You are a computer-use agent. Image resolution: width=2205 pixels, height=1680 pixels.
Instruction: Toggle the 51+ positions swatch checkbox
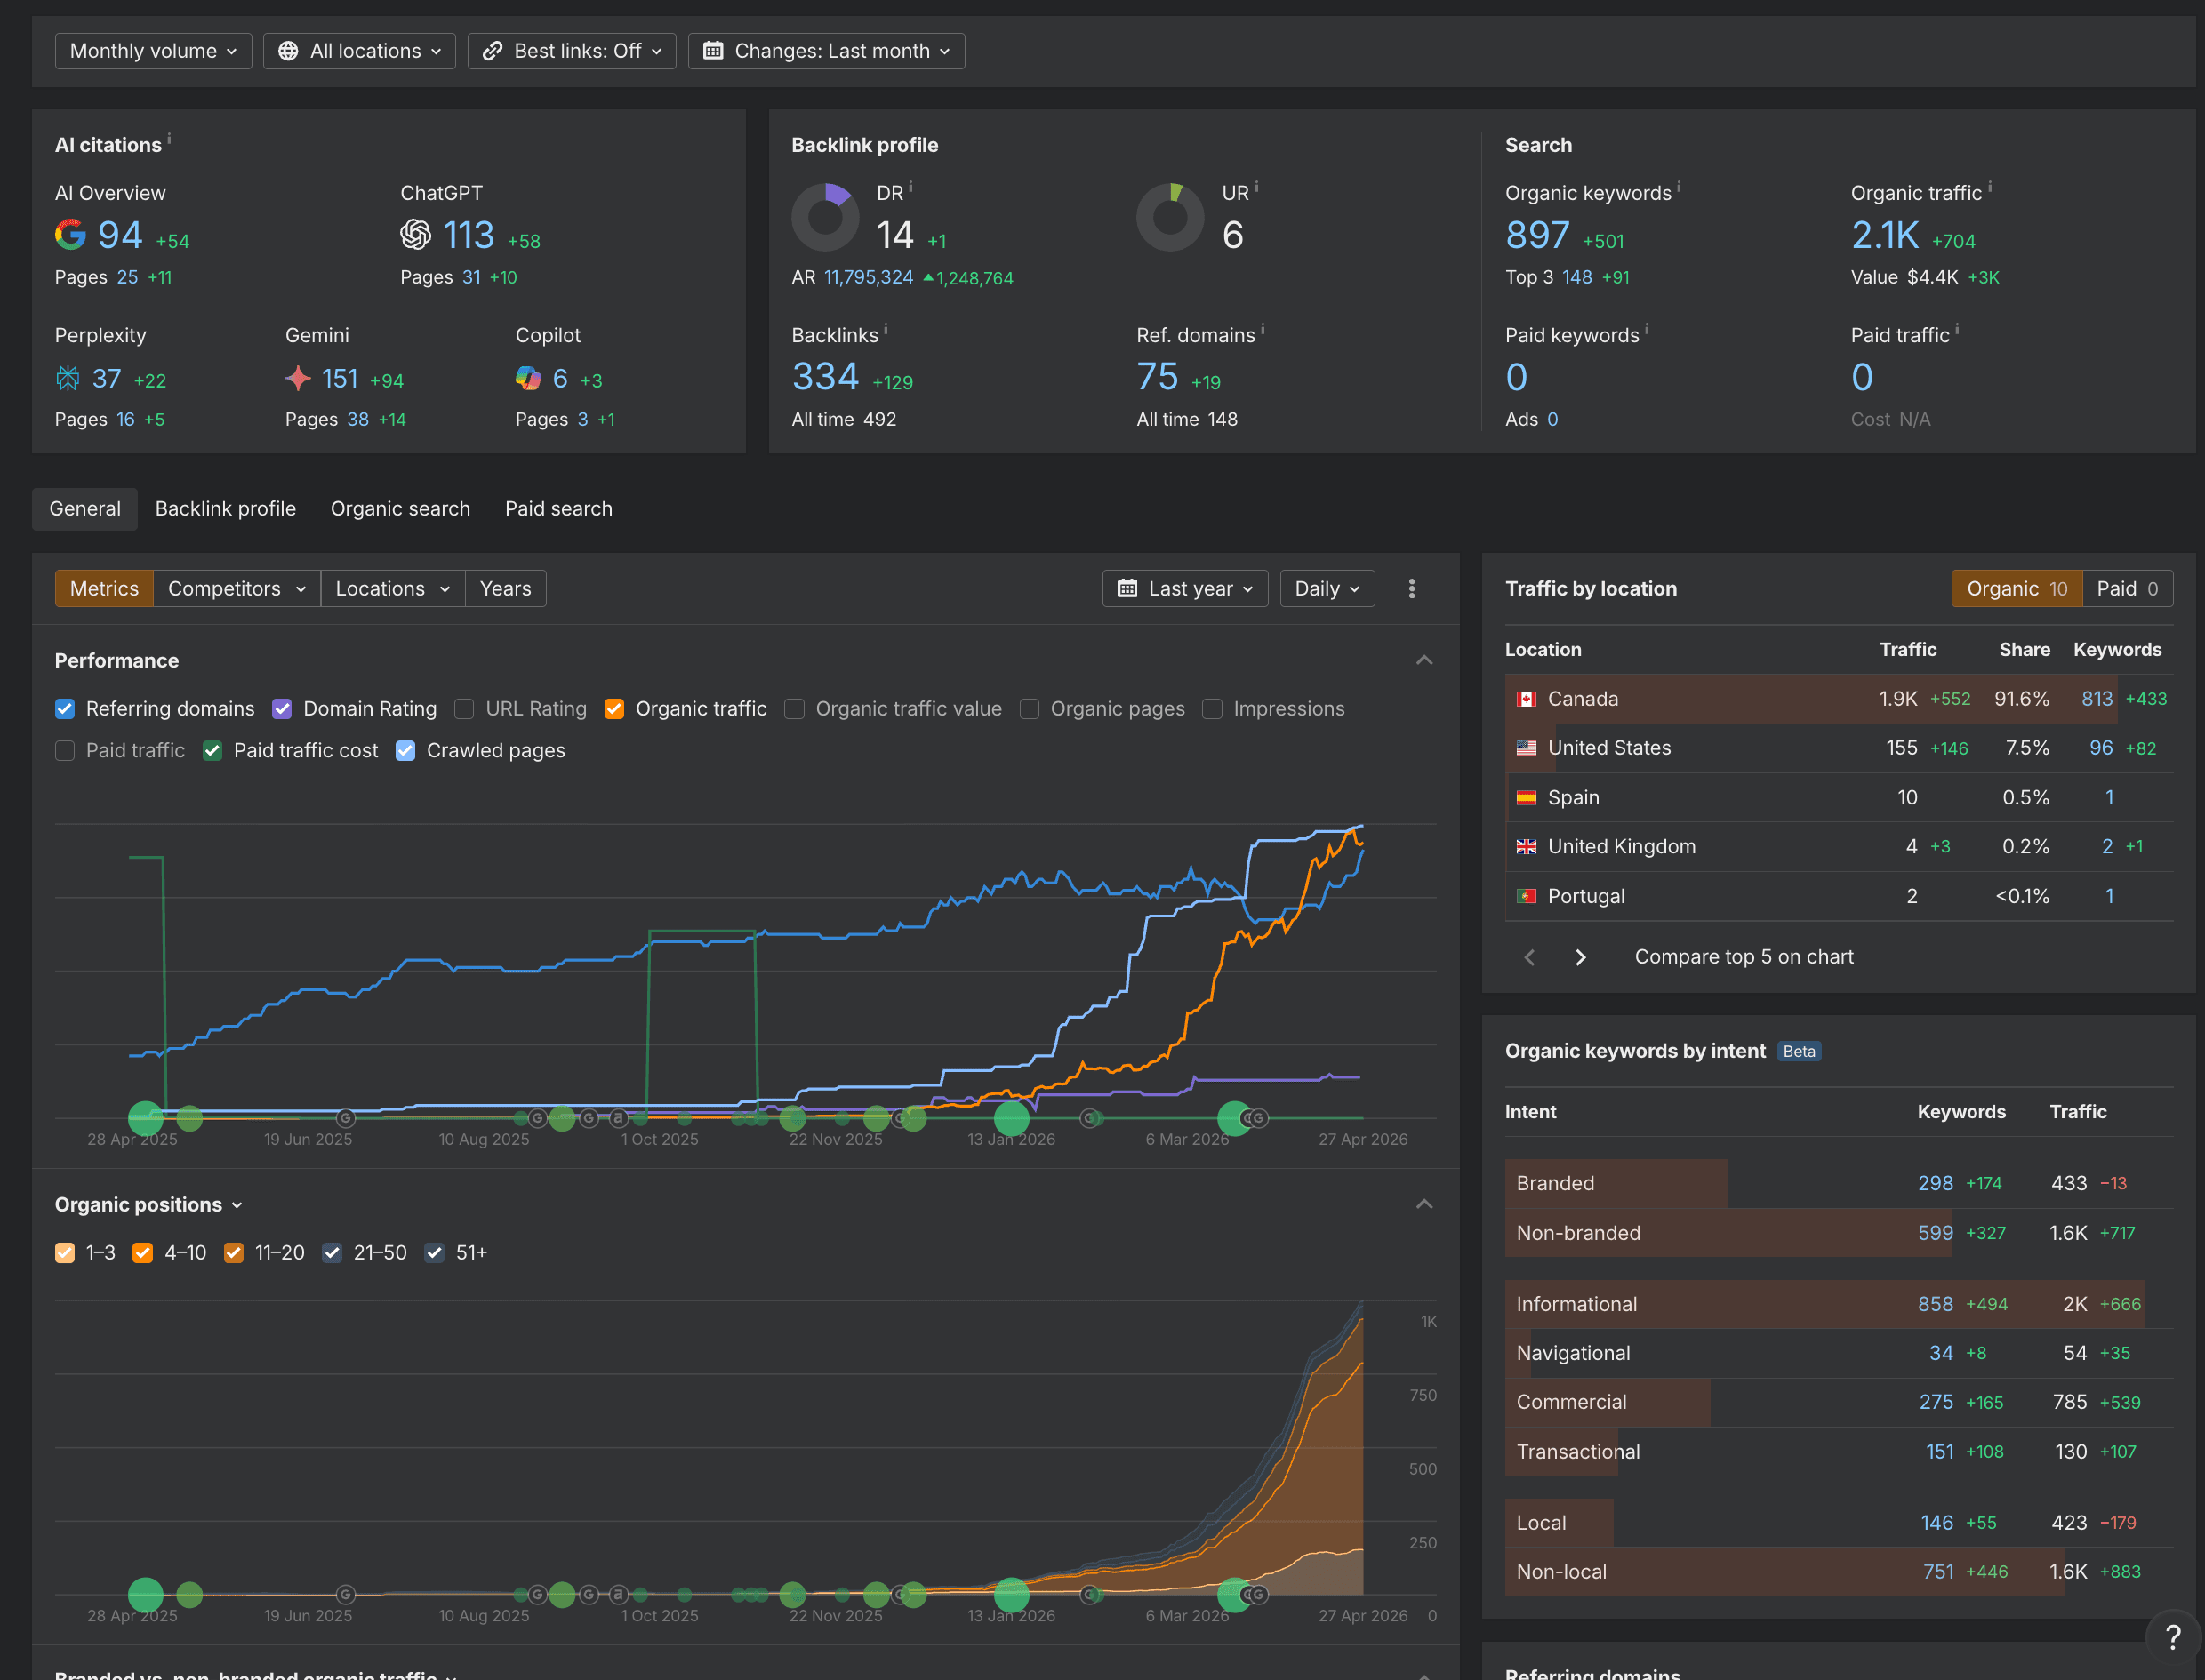click(x=434, y=1253)
